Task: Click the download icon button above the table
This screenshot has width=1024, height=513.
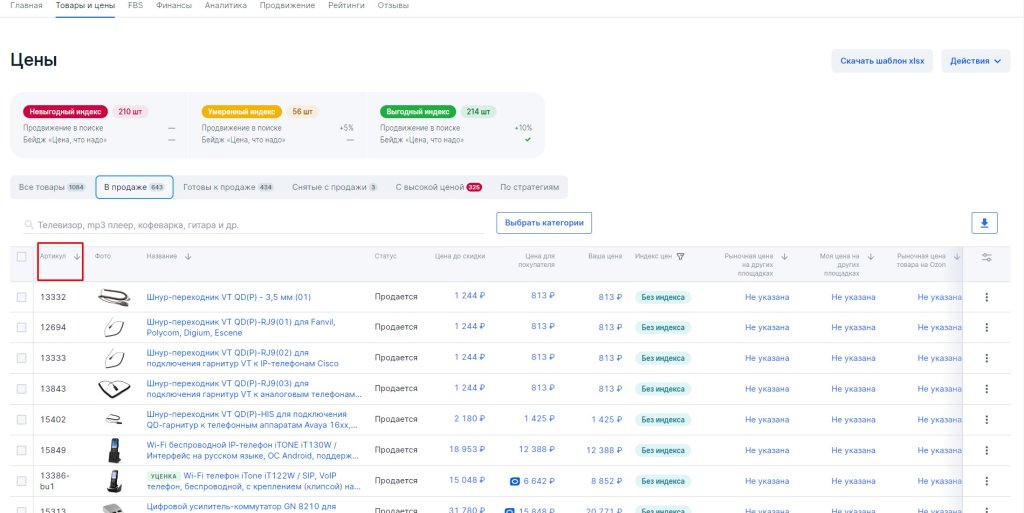Action: tap(984, 223)
